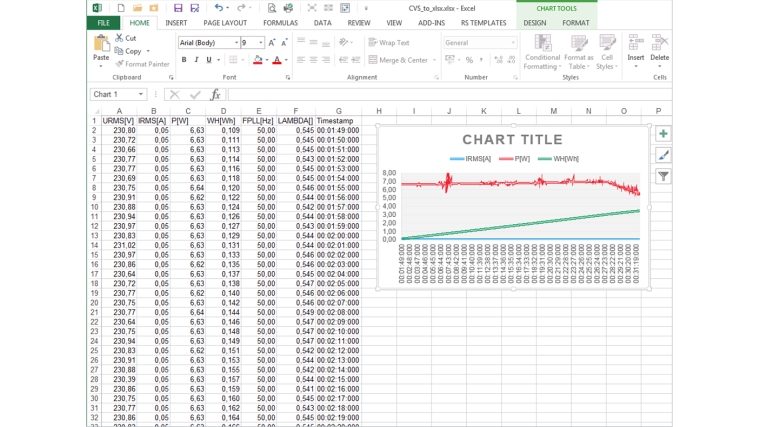The width and height of the screenshot is (760, 427).
Task: Click the red font color swatch
Action: (x=277, y=61)
